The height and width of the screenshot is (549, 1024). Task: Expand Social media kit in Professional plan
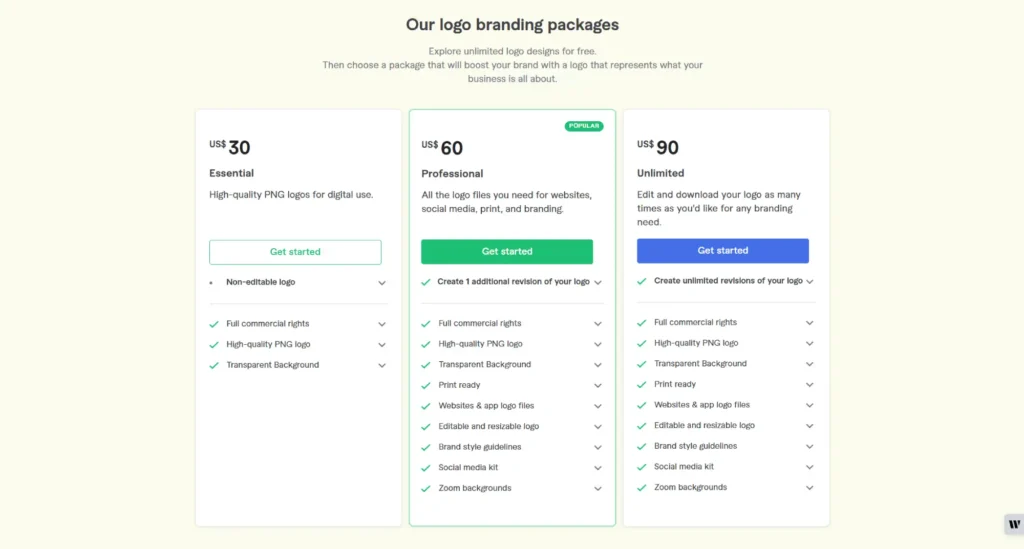point(598,468)
